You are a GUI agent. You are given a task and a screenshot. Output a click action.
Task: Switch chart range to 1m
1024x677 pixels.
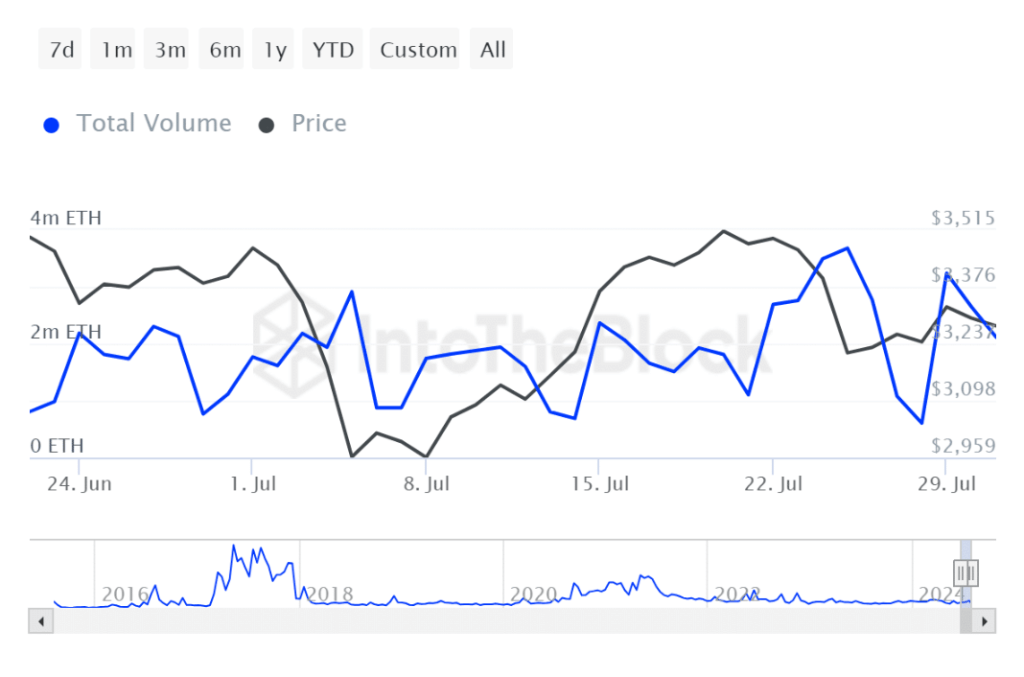click(x=116, y=50)
